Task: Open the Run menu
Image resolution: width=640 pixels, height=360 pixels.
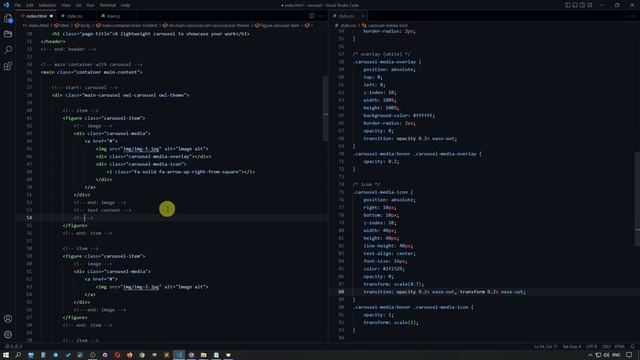Action: [x=90, y=5]
